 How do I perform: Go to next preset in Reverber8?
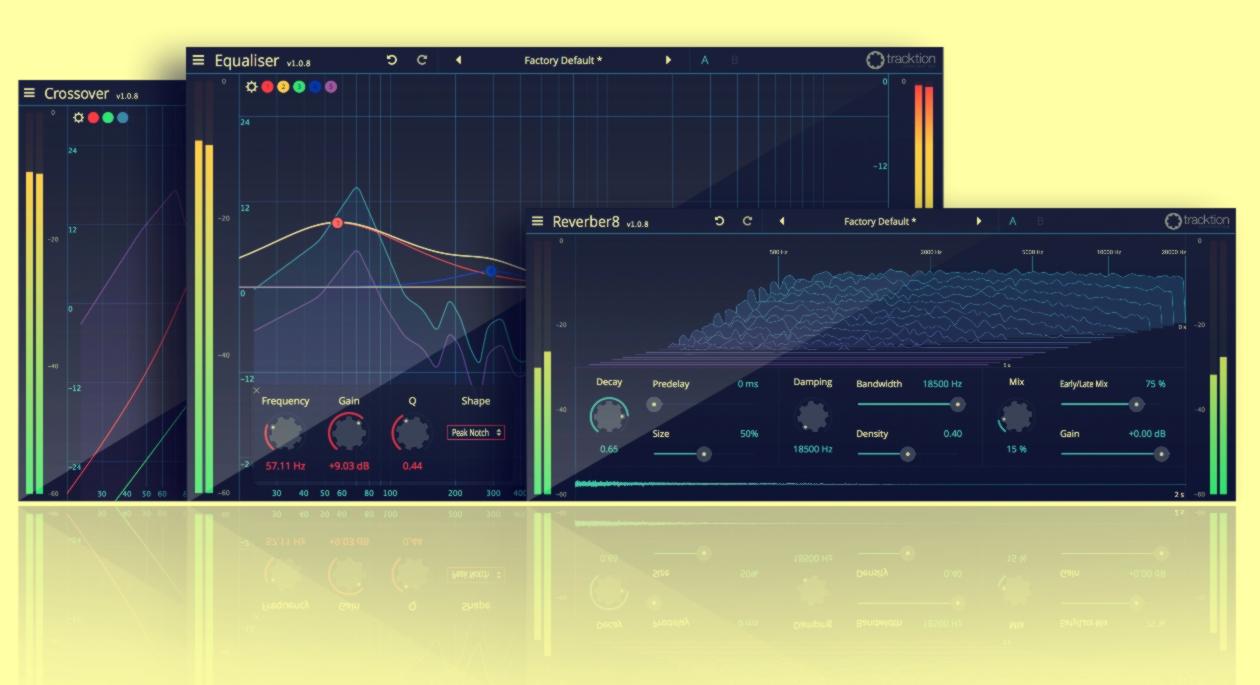point(979,221)
